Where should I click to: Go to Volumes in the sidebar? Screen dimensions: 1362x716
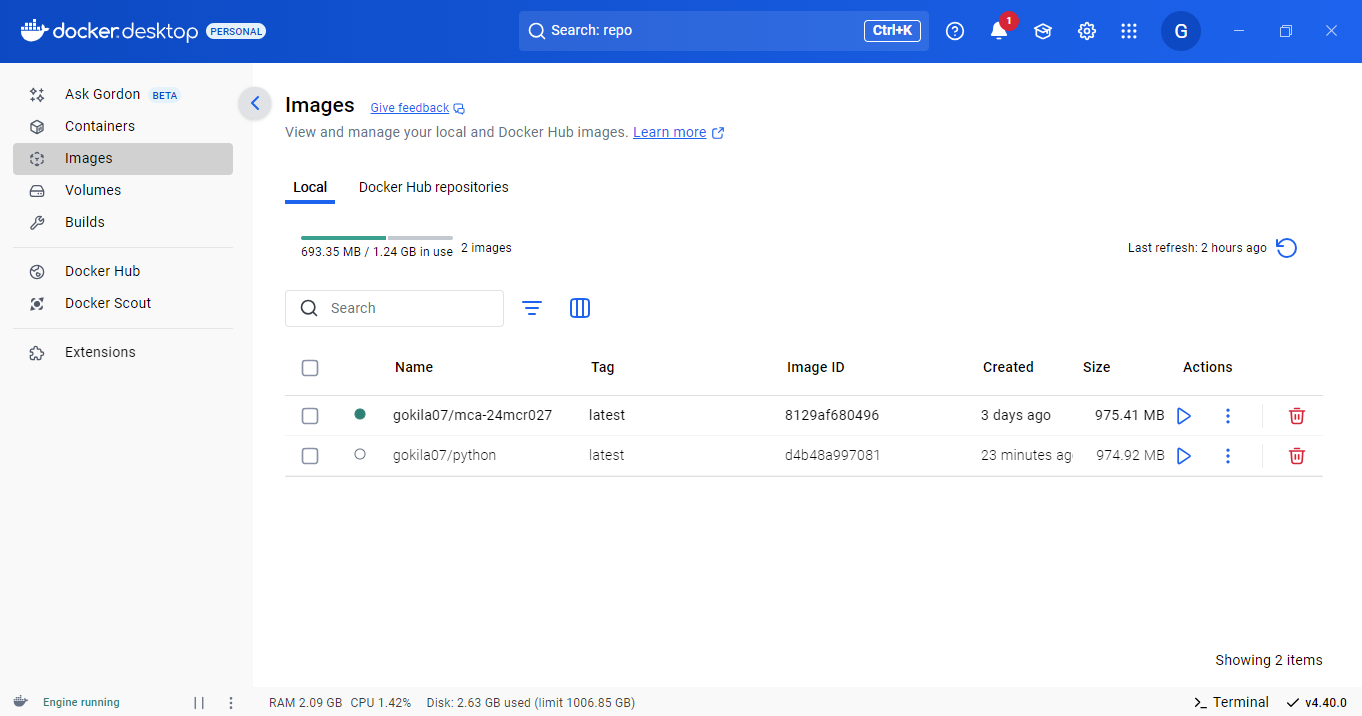[123, 190]
